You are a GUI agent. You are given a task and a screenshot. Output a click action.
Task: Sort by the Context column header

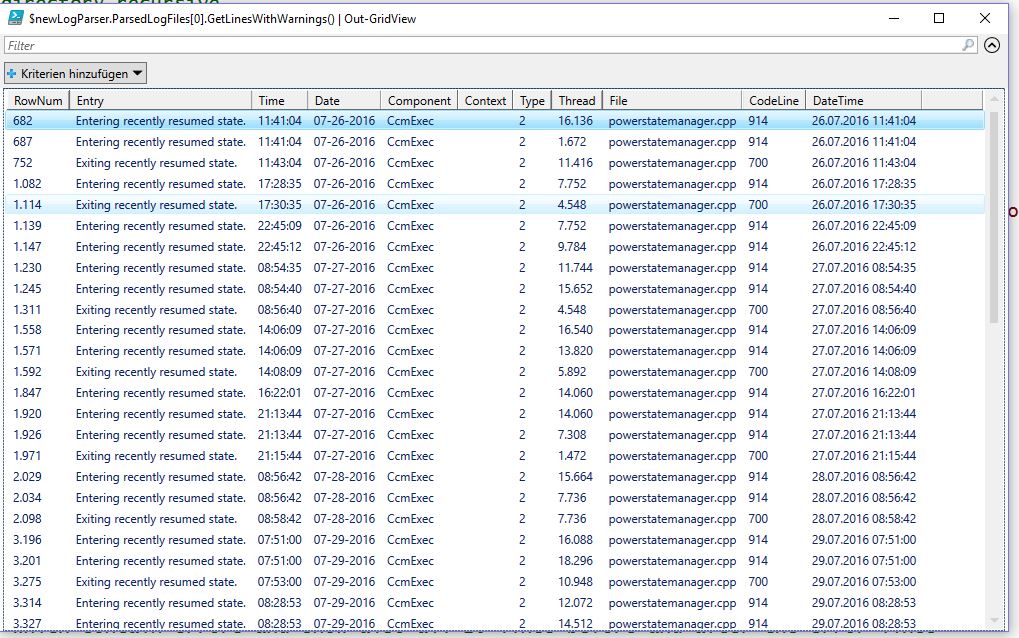pos(485,101)
